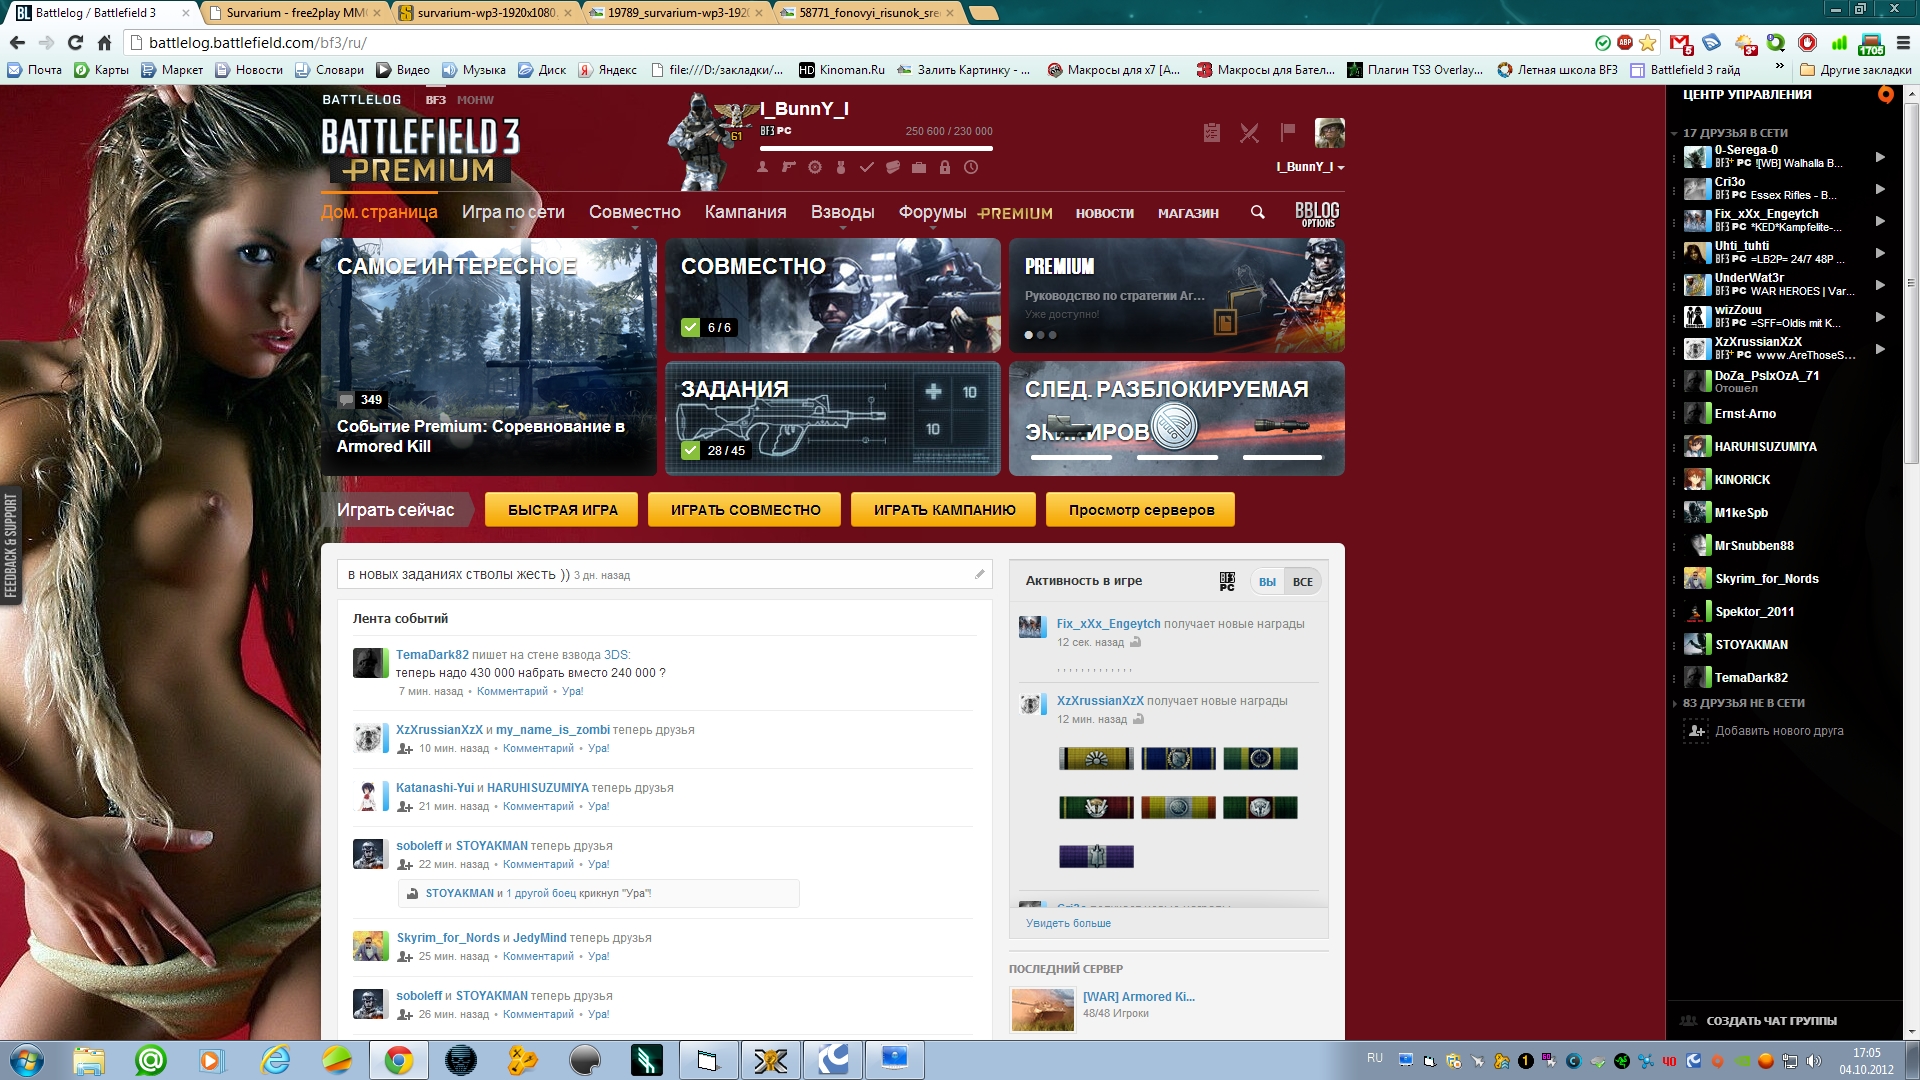Join UnderWat3r's server via arrow

click(x=1880, y=285)
